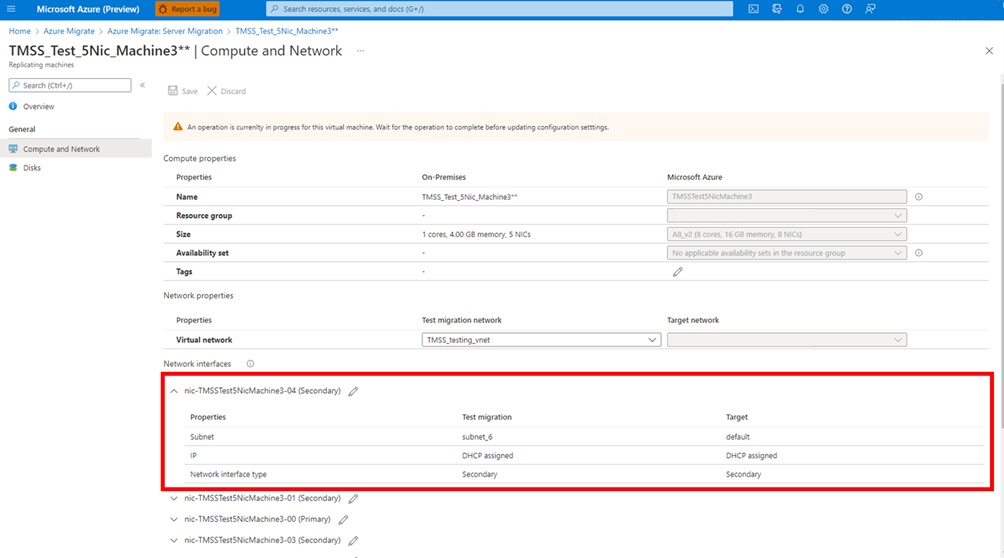Collapse nic-TMSSTest5NicMachine3-04 section
1004x558 pixels.
point(174,391)
